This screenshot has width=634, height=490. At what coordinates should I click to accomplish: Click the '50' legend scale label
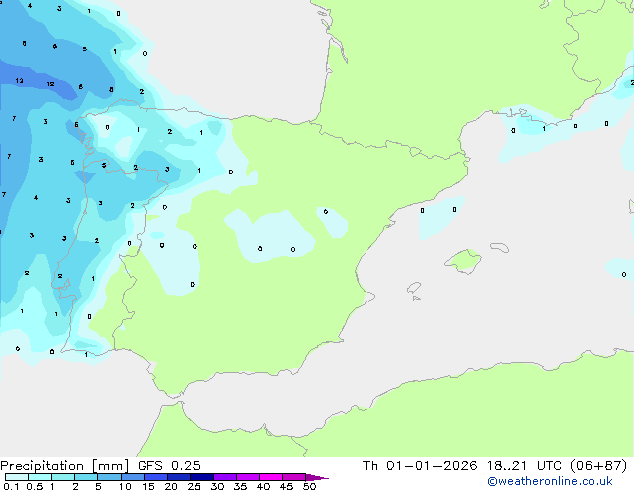[x=309, y=486]
